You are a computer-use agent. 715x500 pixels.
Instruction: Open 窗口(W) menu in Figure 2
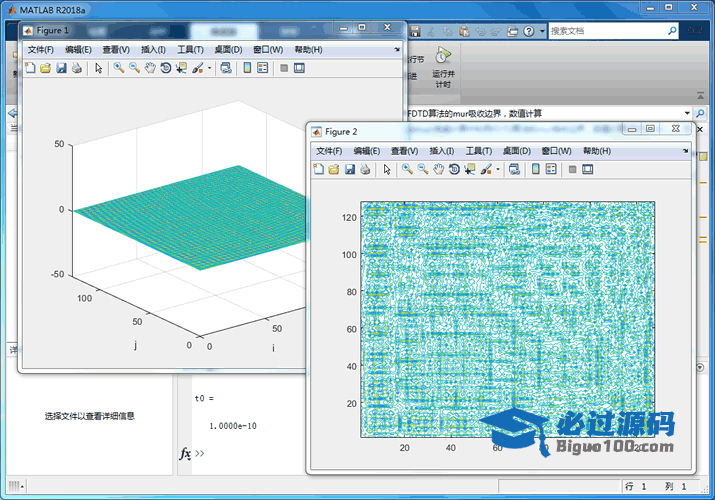[557, 151]
